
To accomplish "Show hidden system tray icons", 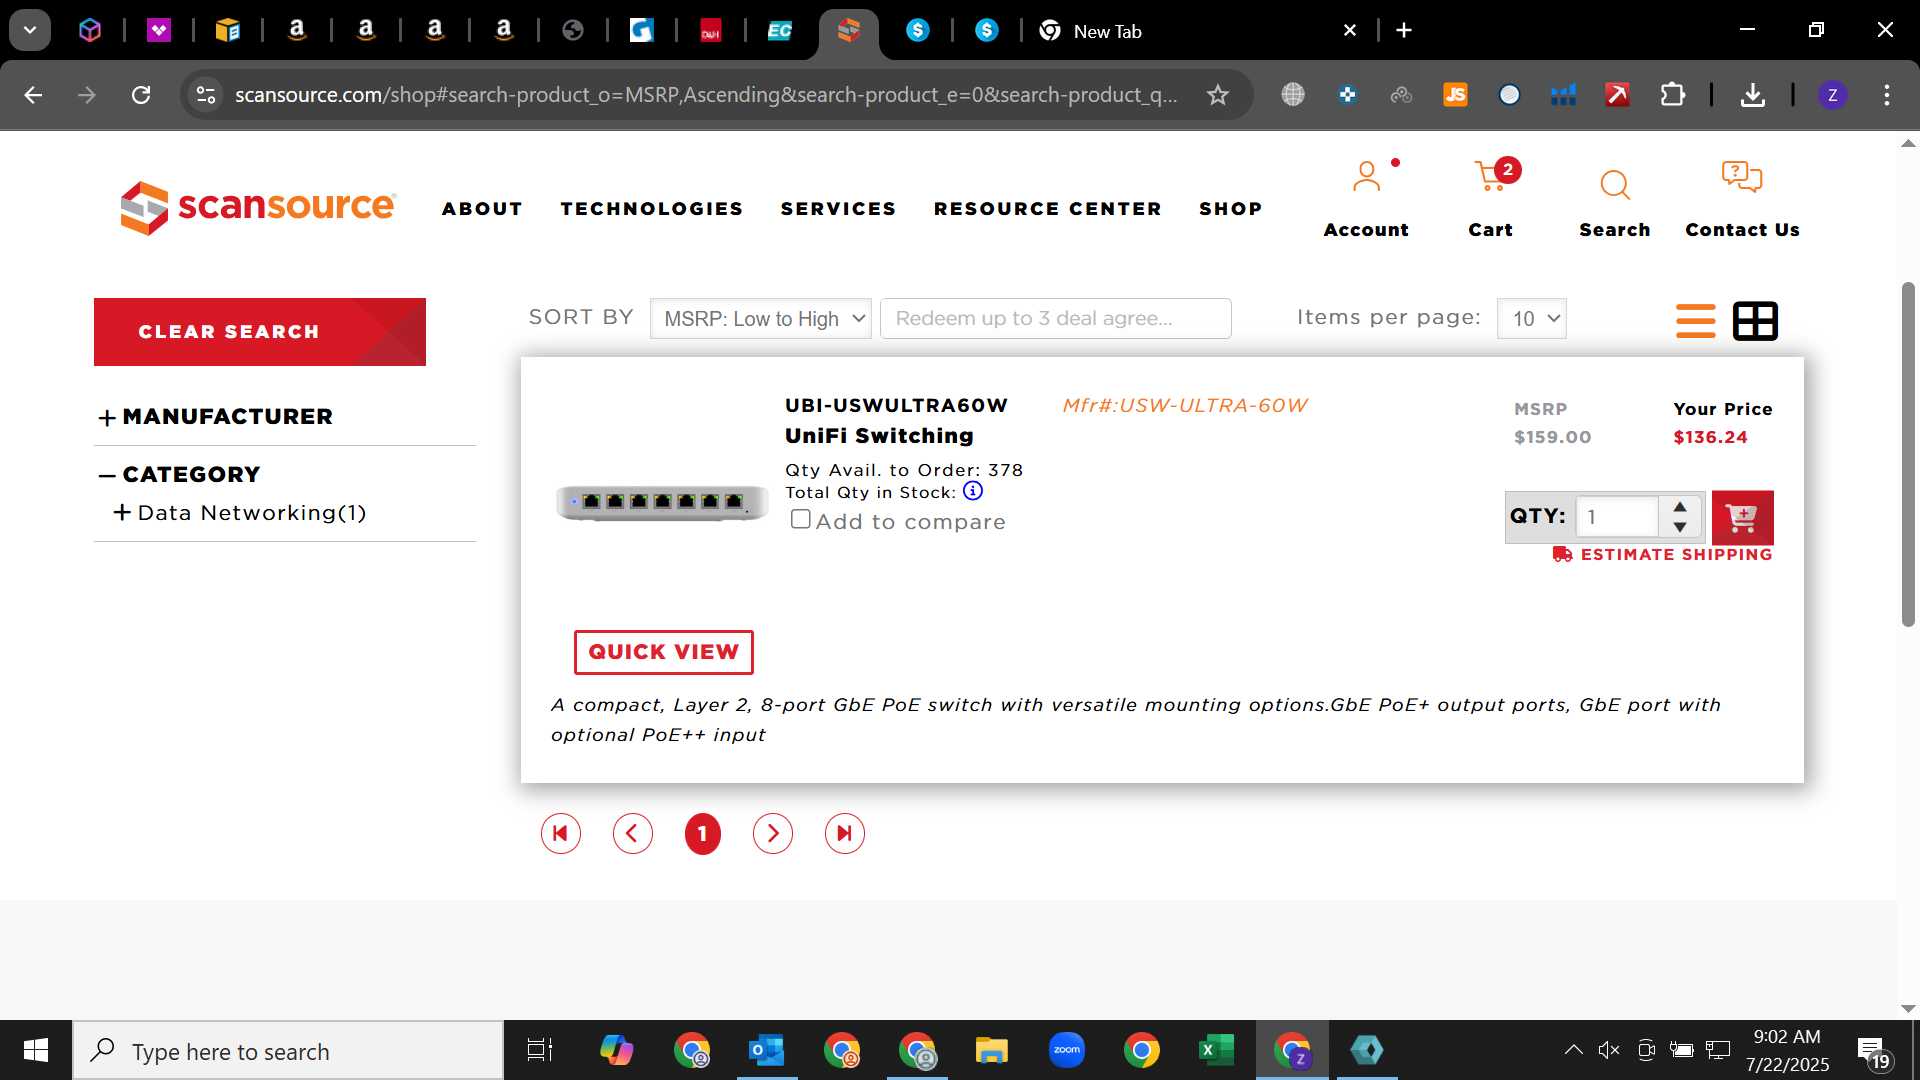I will pyautogui.click(x=1573, y=1050).
